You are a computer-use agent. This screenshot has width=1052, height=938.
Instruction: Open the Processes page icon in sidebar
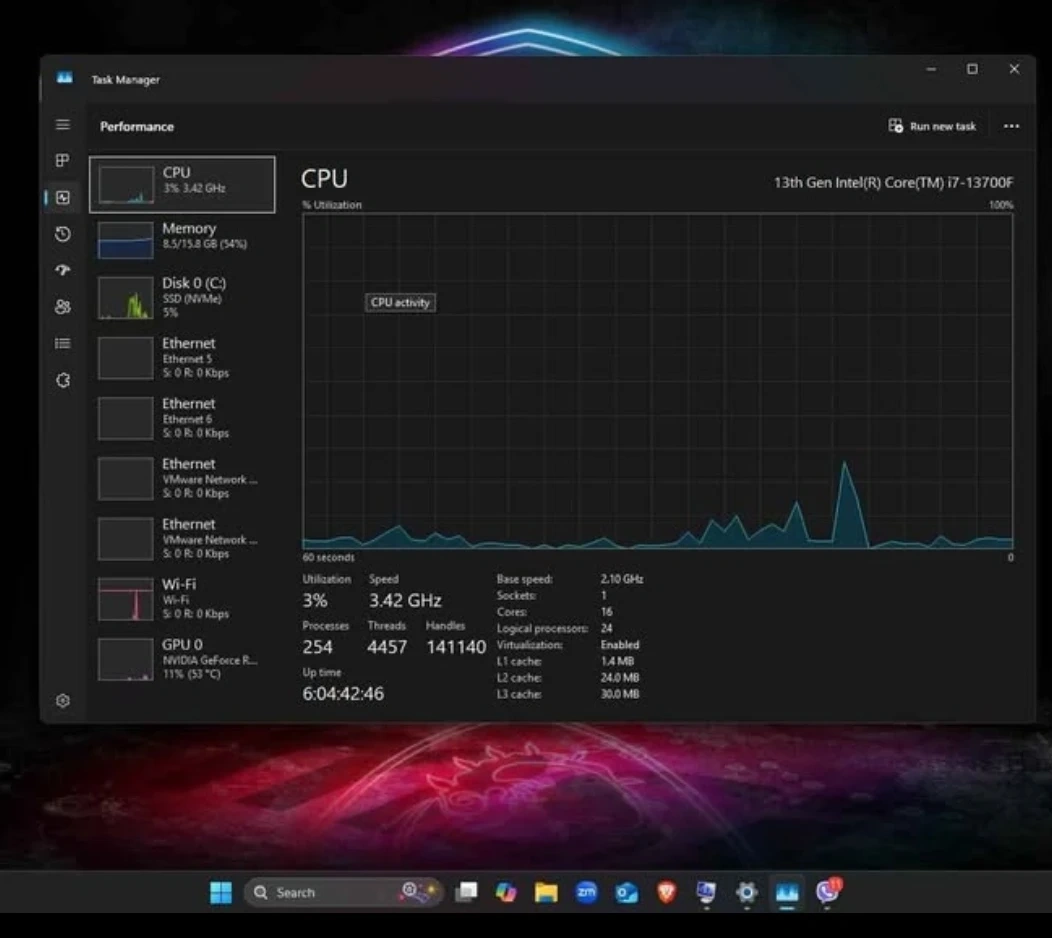point(62,160)
